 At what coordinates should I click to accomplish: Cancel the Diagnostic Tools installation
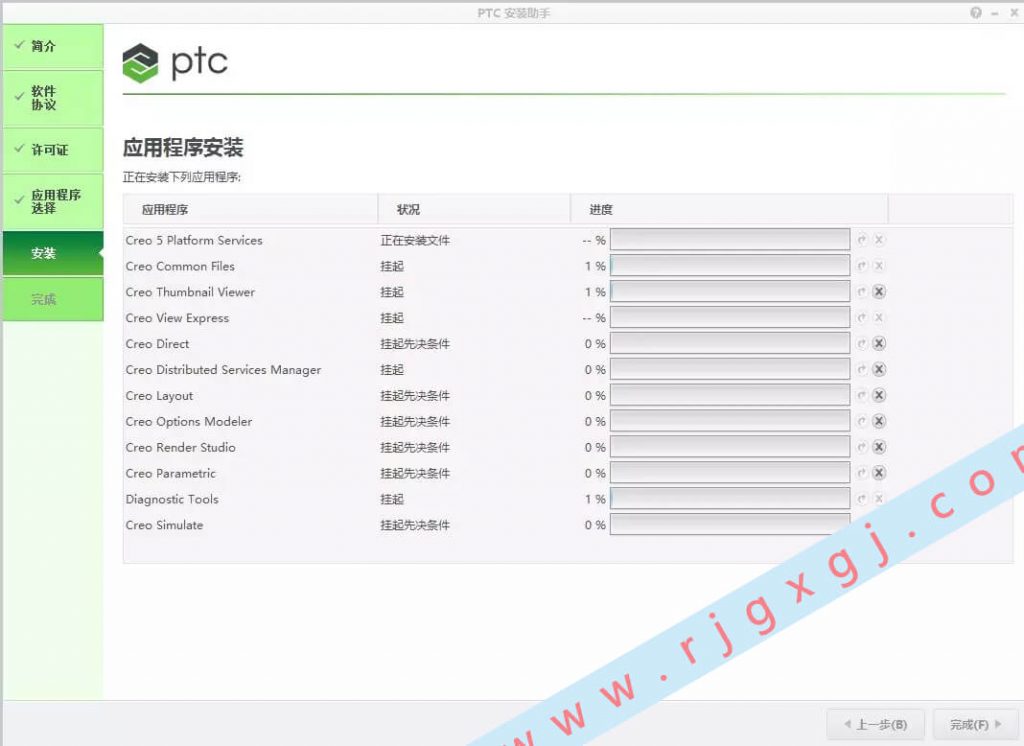pyautogui.click(x=879, y=499)
